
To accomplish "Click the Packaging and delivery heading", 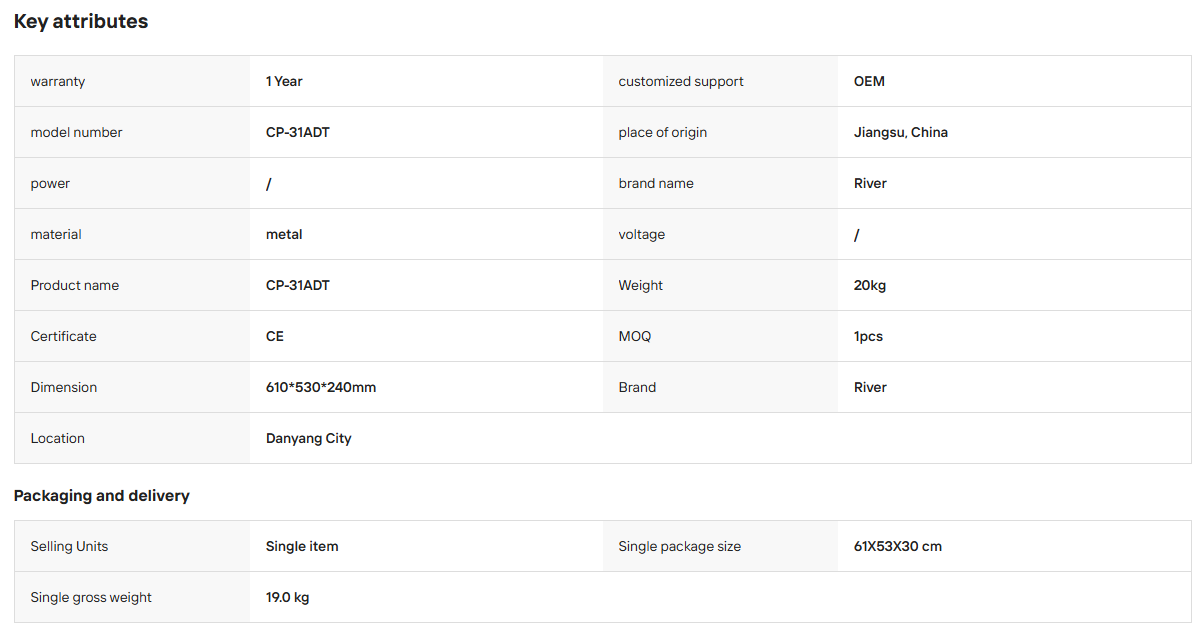I will click(x=102, y=496).
